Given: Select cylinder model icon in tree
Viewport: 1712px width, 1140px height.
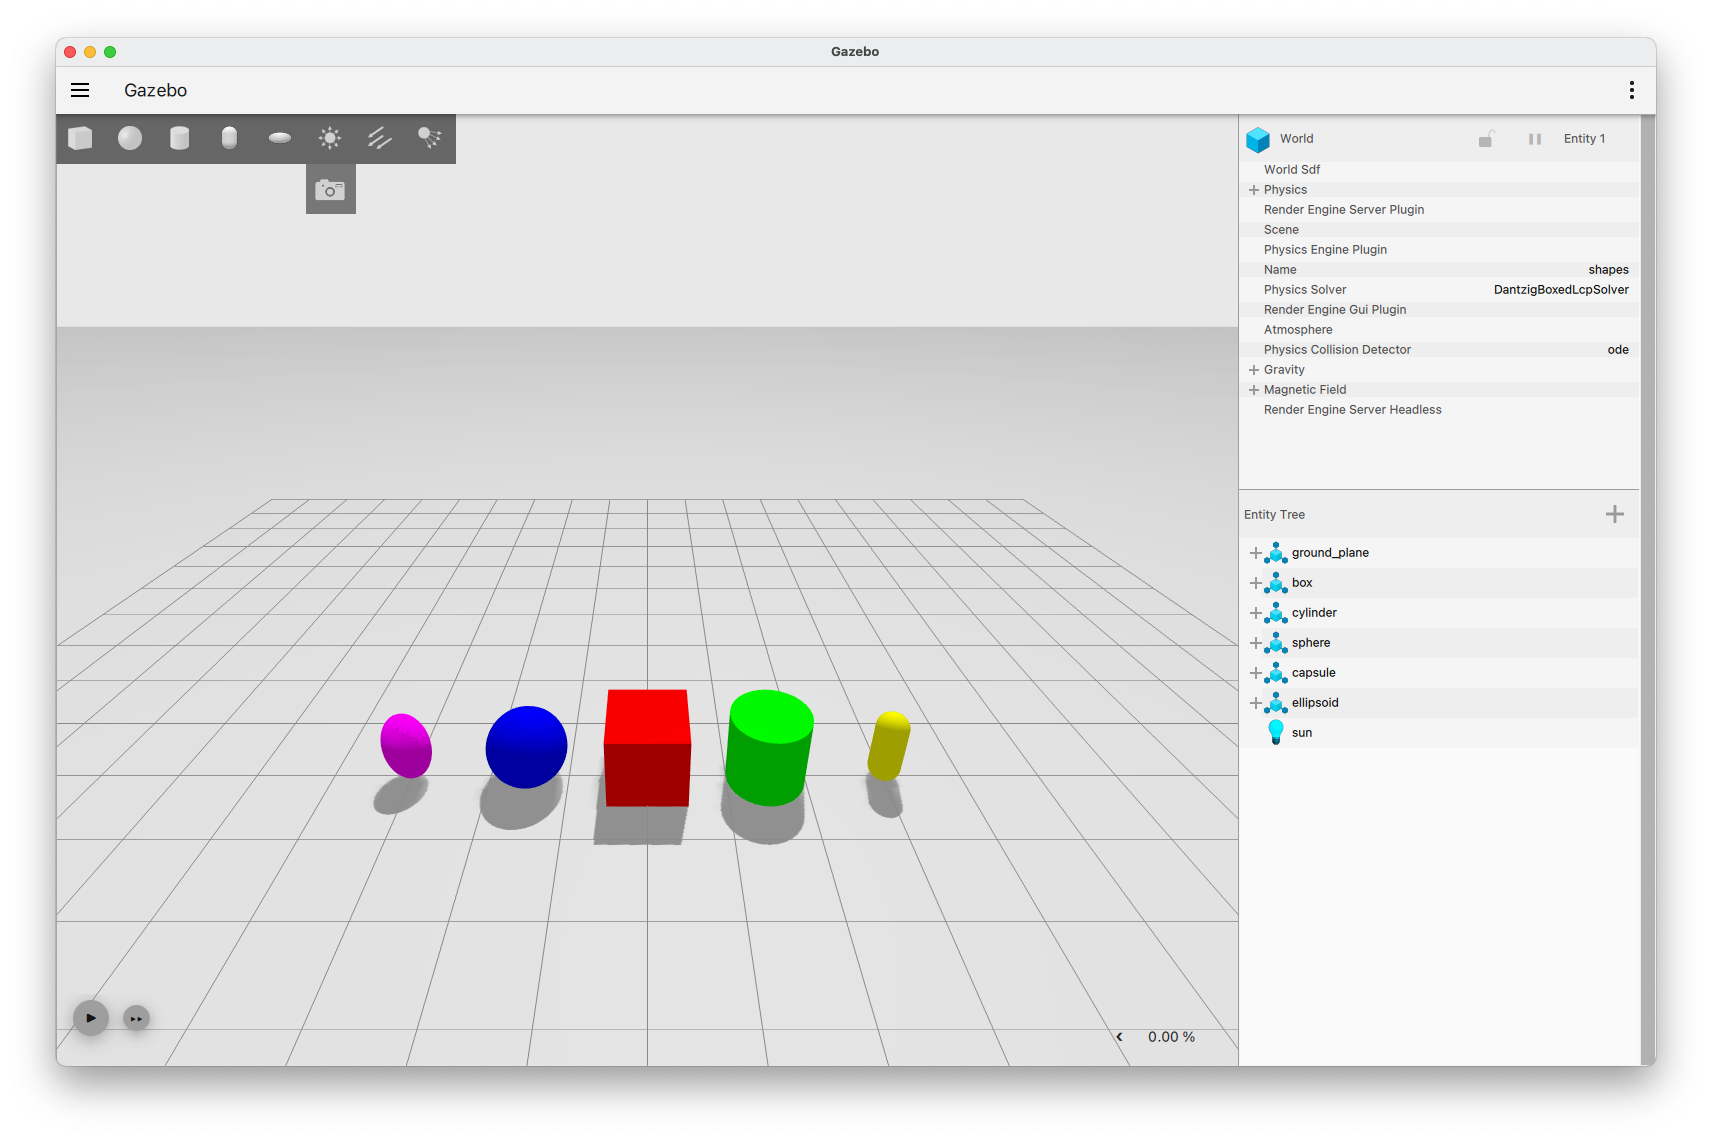Looking at the screenshot, I should [x=1276, y=613].
